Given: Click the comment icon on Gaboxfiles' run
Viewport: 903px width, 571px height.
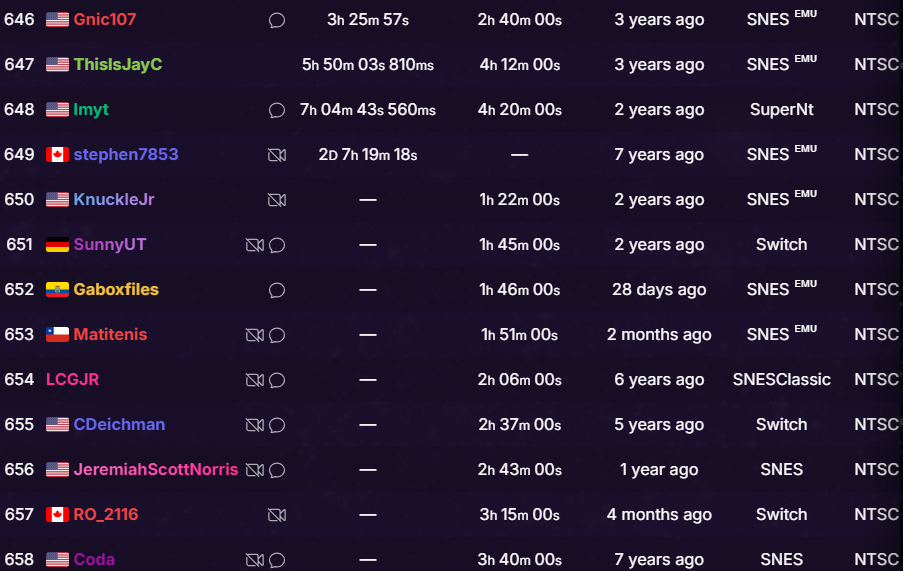Looking at the screenshot, I should [277, 290].
